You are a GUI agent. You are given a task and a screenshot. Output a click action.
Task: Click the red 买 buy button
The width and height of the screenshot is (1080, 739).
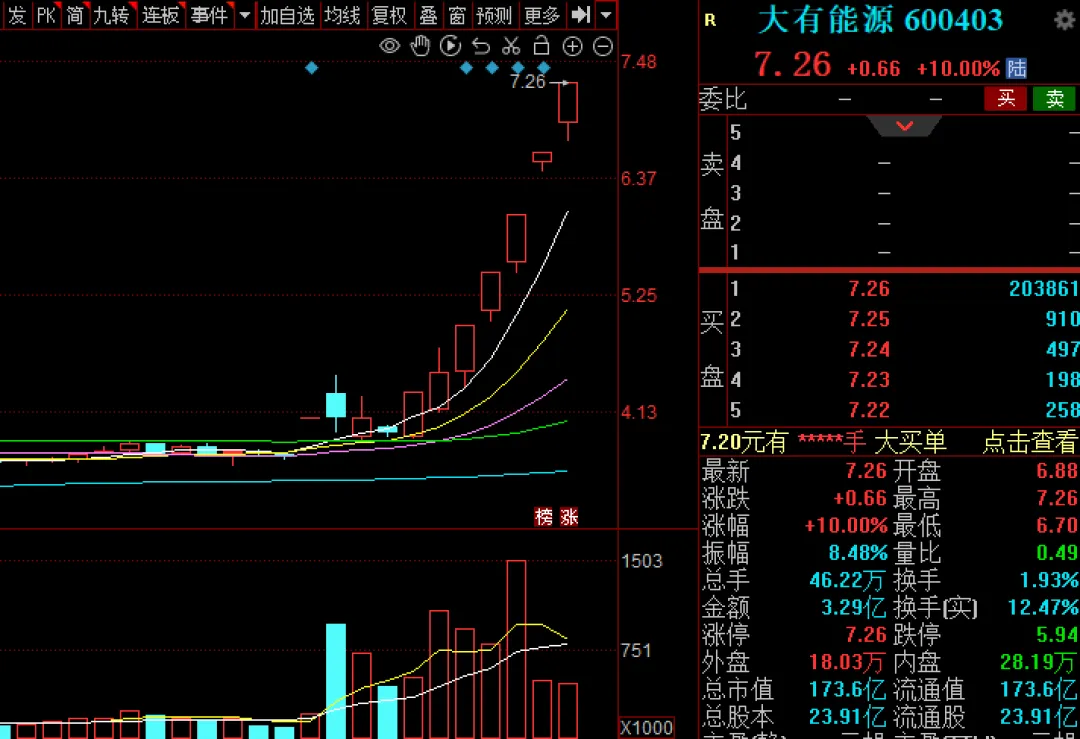(x=1005, y=98)
